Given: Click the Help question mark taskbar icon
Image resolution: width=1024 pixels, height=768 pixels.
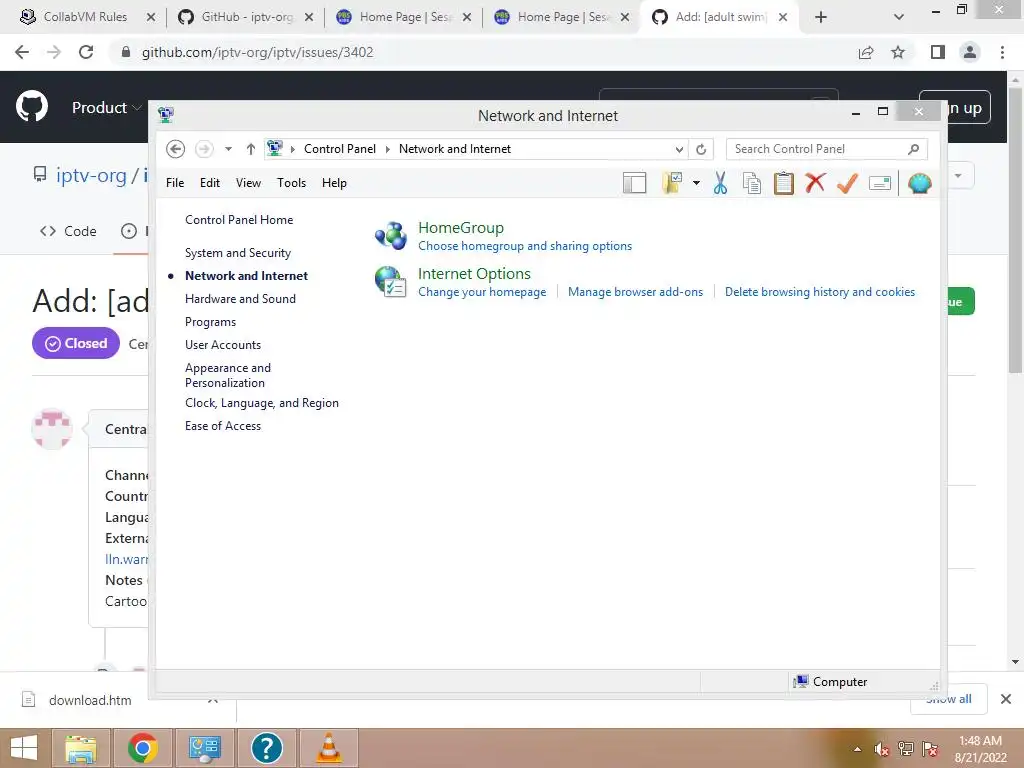Looking at the screenshot, I should tap(266, 748).
